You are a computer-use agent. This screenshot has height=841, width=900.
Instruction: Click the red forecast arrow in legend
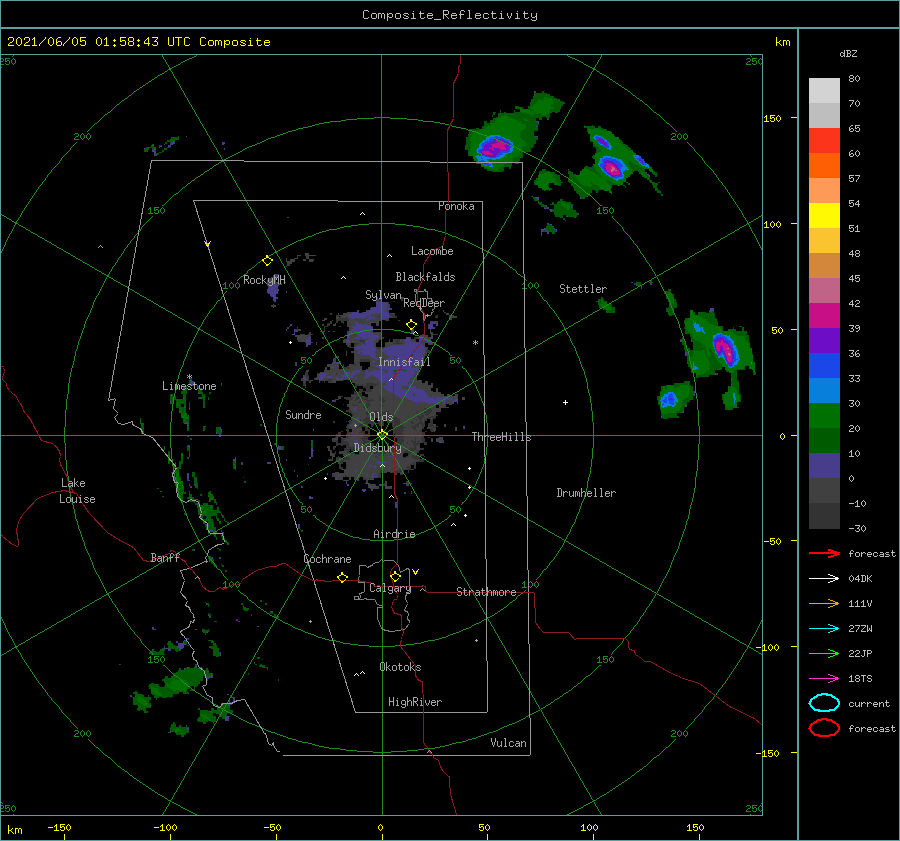(824, 553)
